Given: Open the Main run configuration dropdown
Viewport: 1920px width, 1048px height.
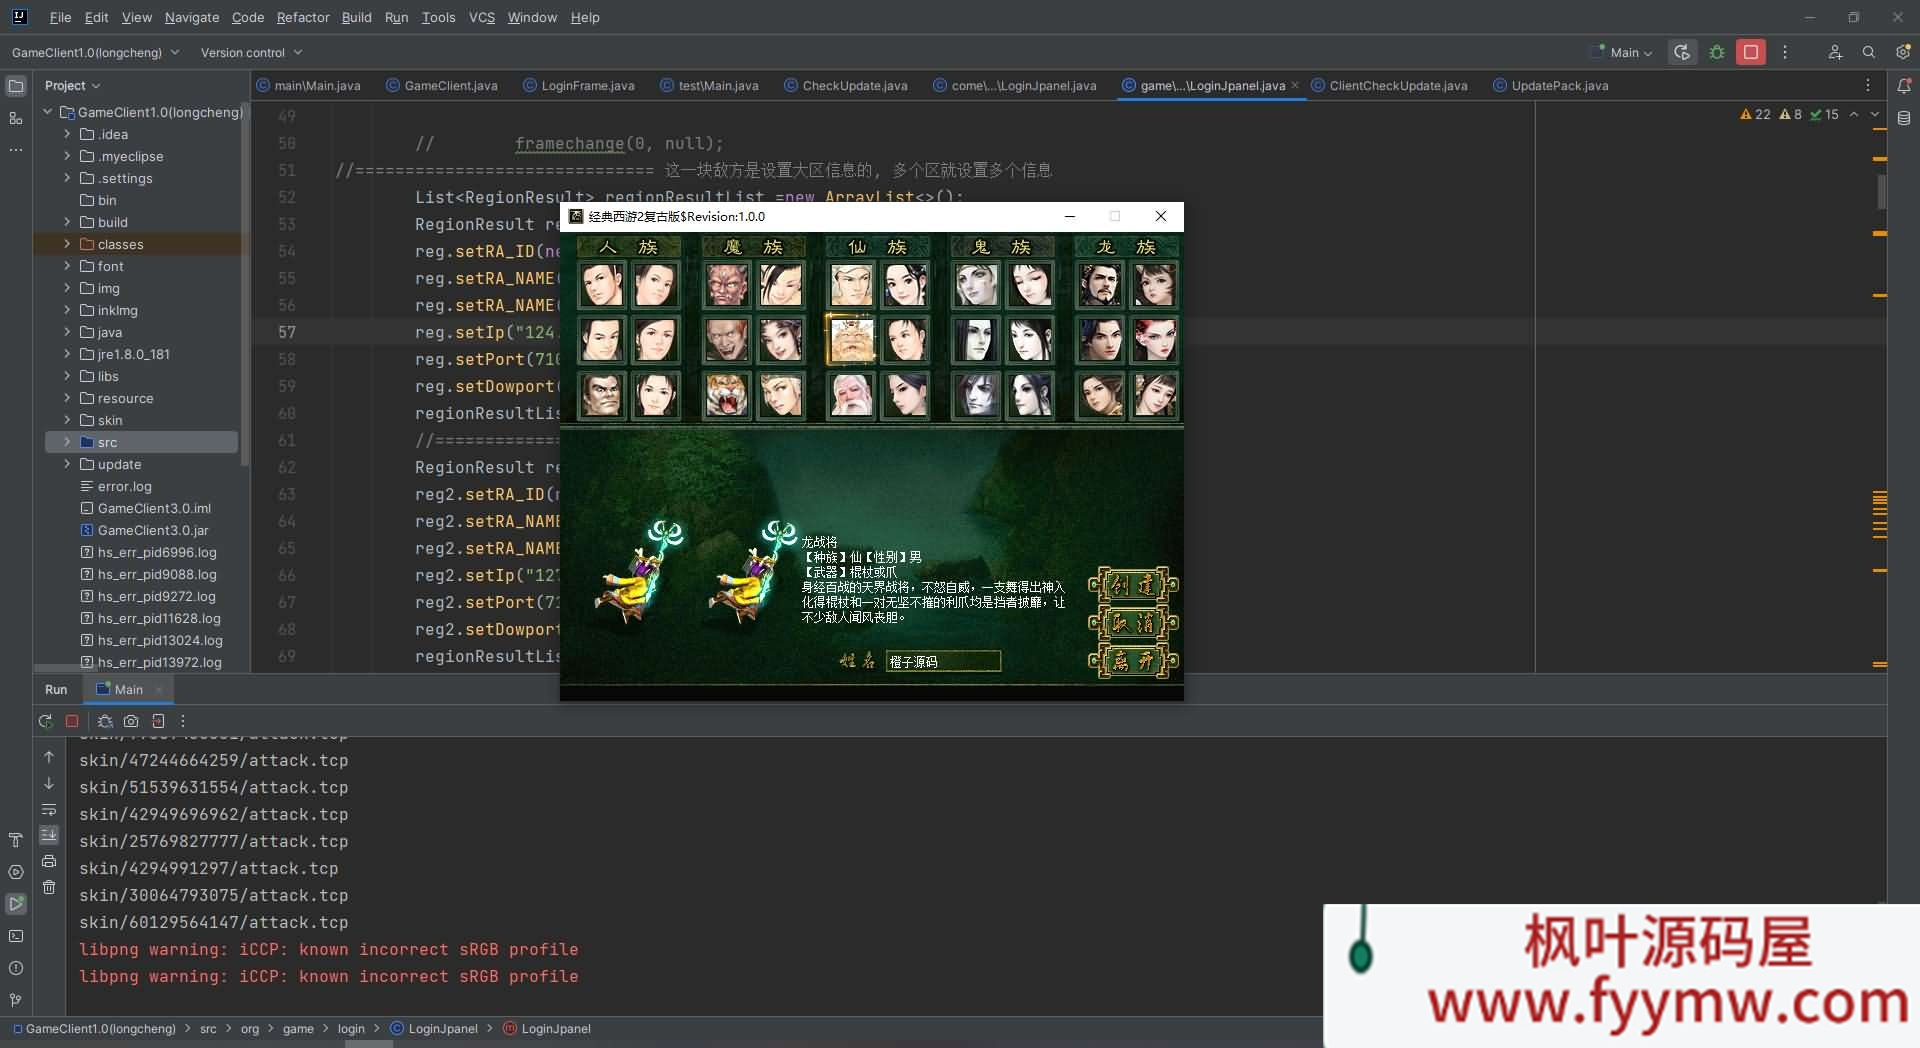Looking at the screenshot, I should [x=1621, y=52].
